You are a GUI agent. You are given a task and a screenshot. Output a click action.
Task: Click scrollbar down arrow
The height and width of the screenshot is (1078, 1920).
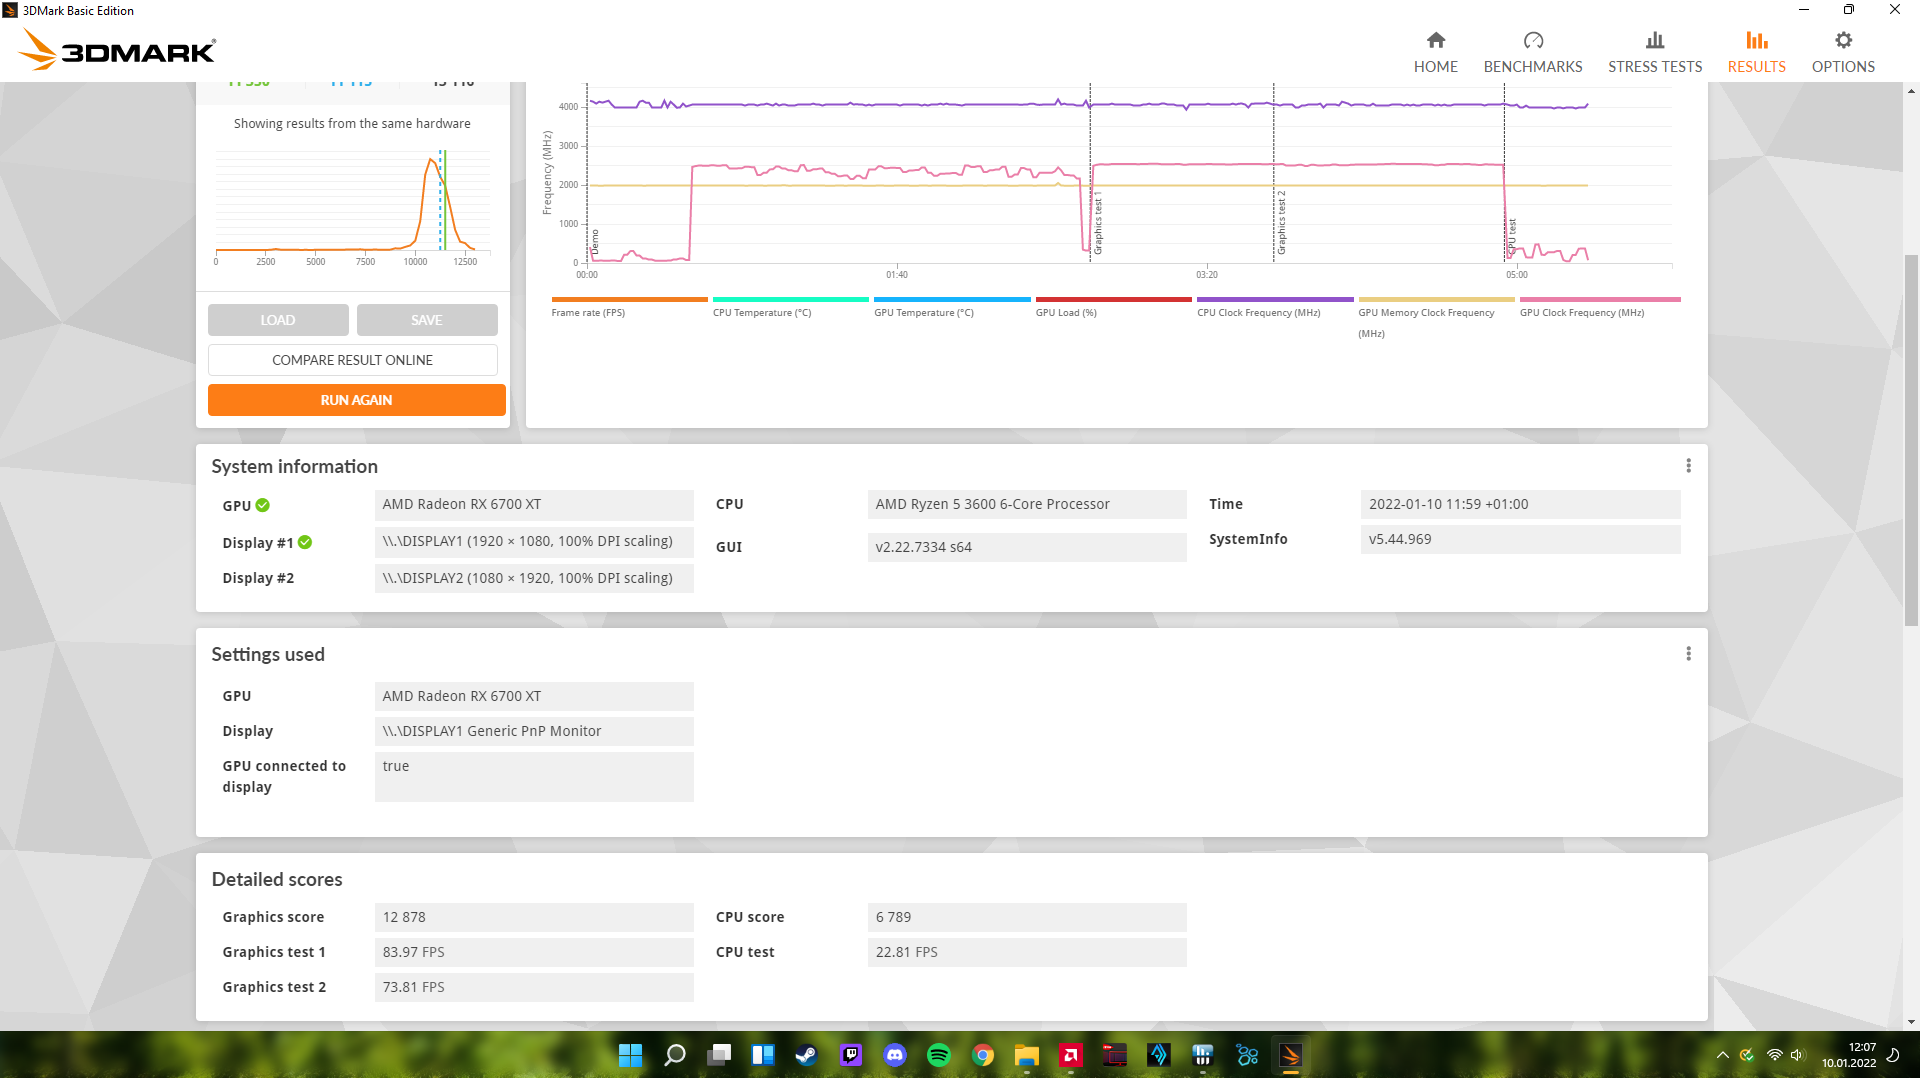1911,1022
